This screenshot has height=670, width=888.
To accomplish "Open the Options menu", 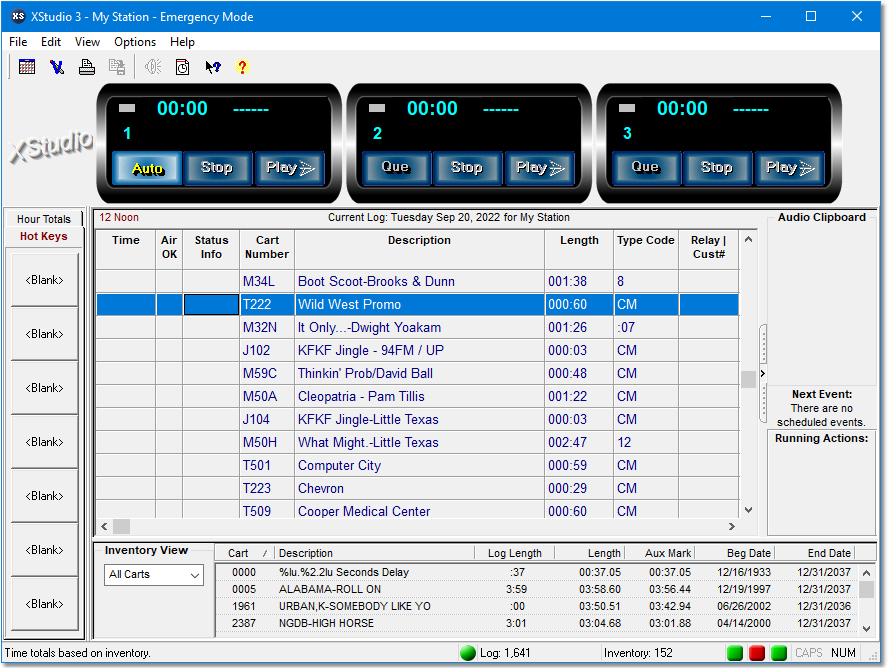I will click(135, 42).
